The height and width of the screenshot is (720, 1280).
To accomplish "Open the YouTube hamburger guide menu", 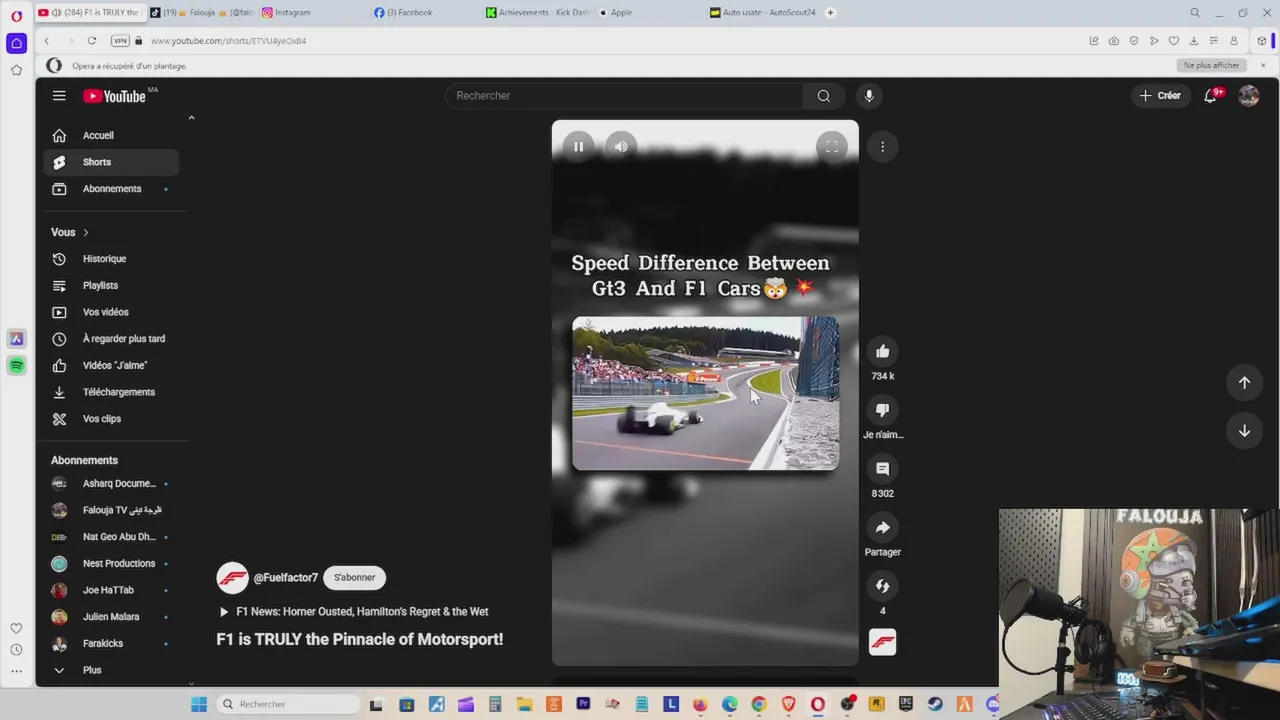I will point(59,96).
